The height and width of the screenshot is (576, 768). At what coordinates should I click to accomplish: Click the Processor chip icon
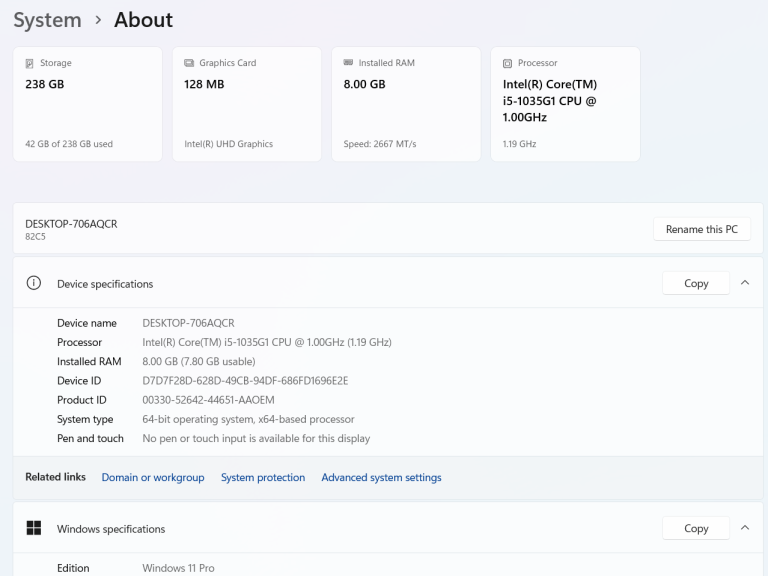(x=508, y=63)
